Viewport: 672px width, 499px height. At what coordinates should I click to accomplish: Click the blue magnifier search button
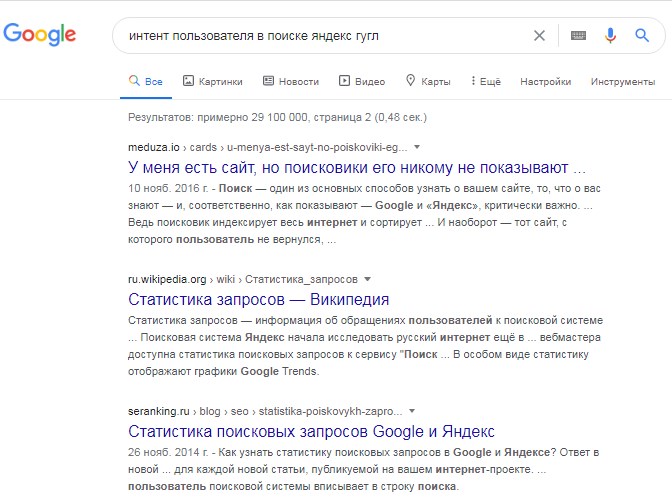coord(642,35)
